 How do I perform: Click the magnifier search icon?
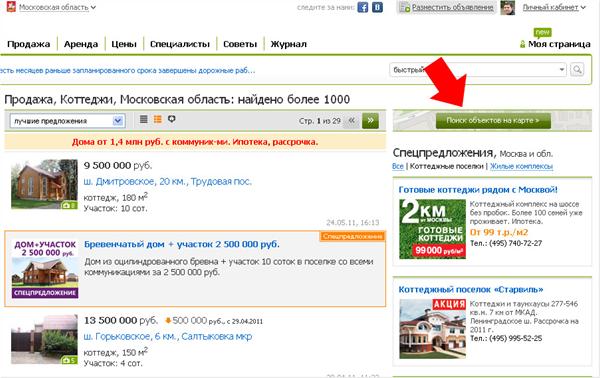(x=577, y=70)
